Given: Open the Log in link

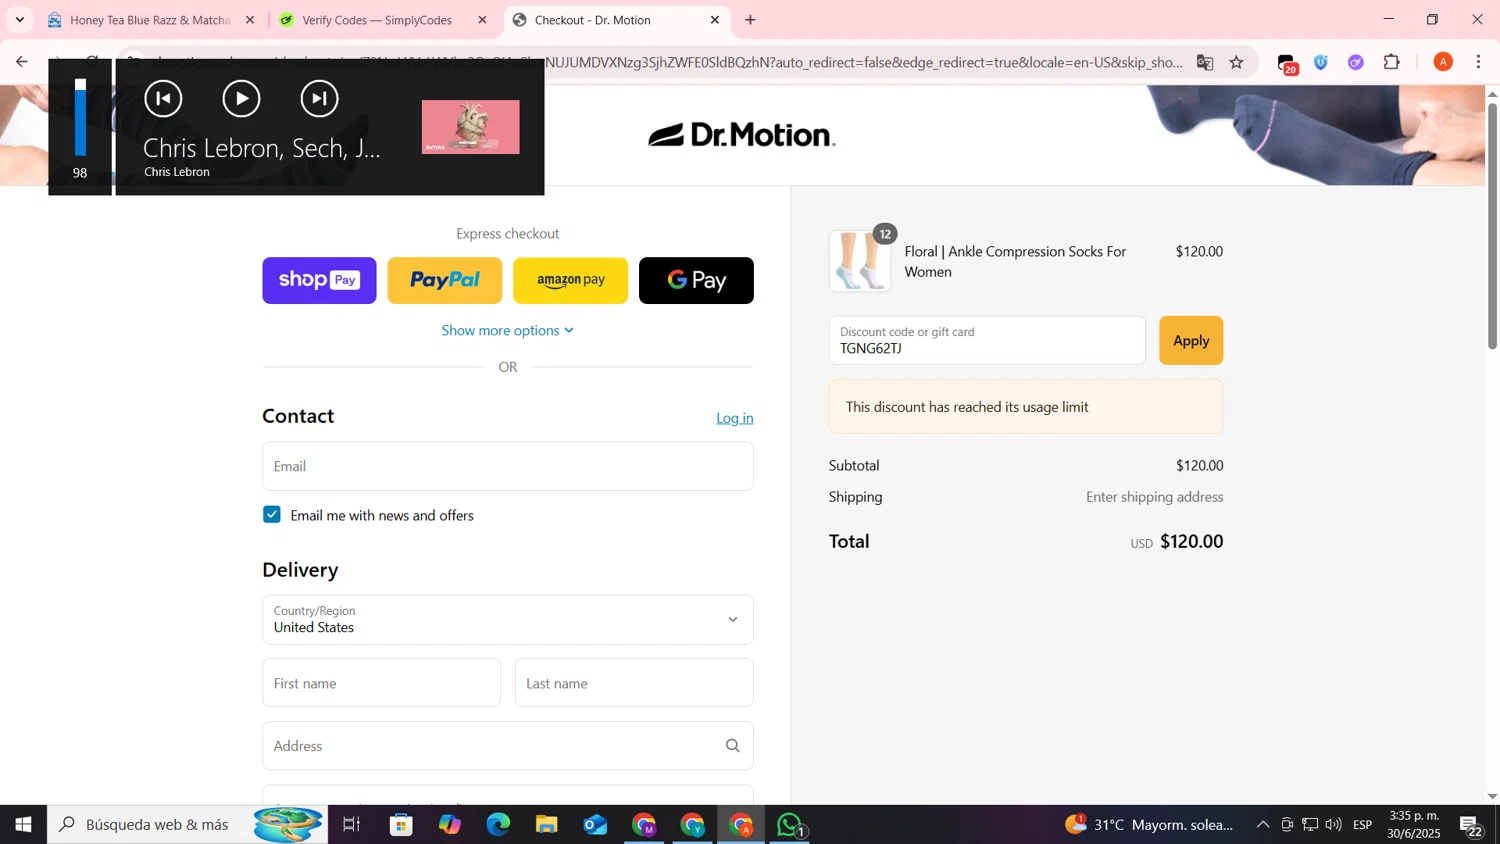Looking at the screenshot, I should [735, 418].
